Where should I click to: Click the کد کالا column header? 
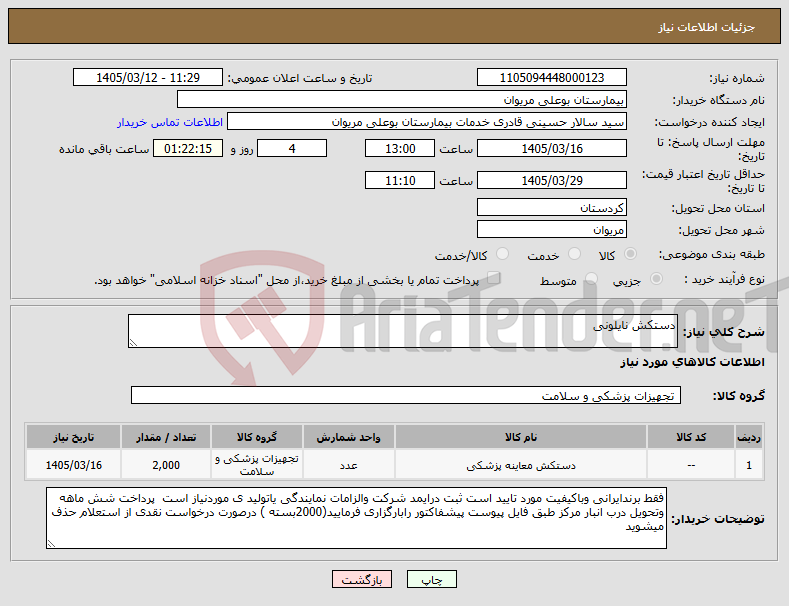(x=691, y=437)
